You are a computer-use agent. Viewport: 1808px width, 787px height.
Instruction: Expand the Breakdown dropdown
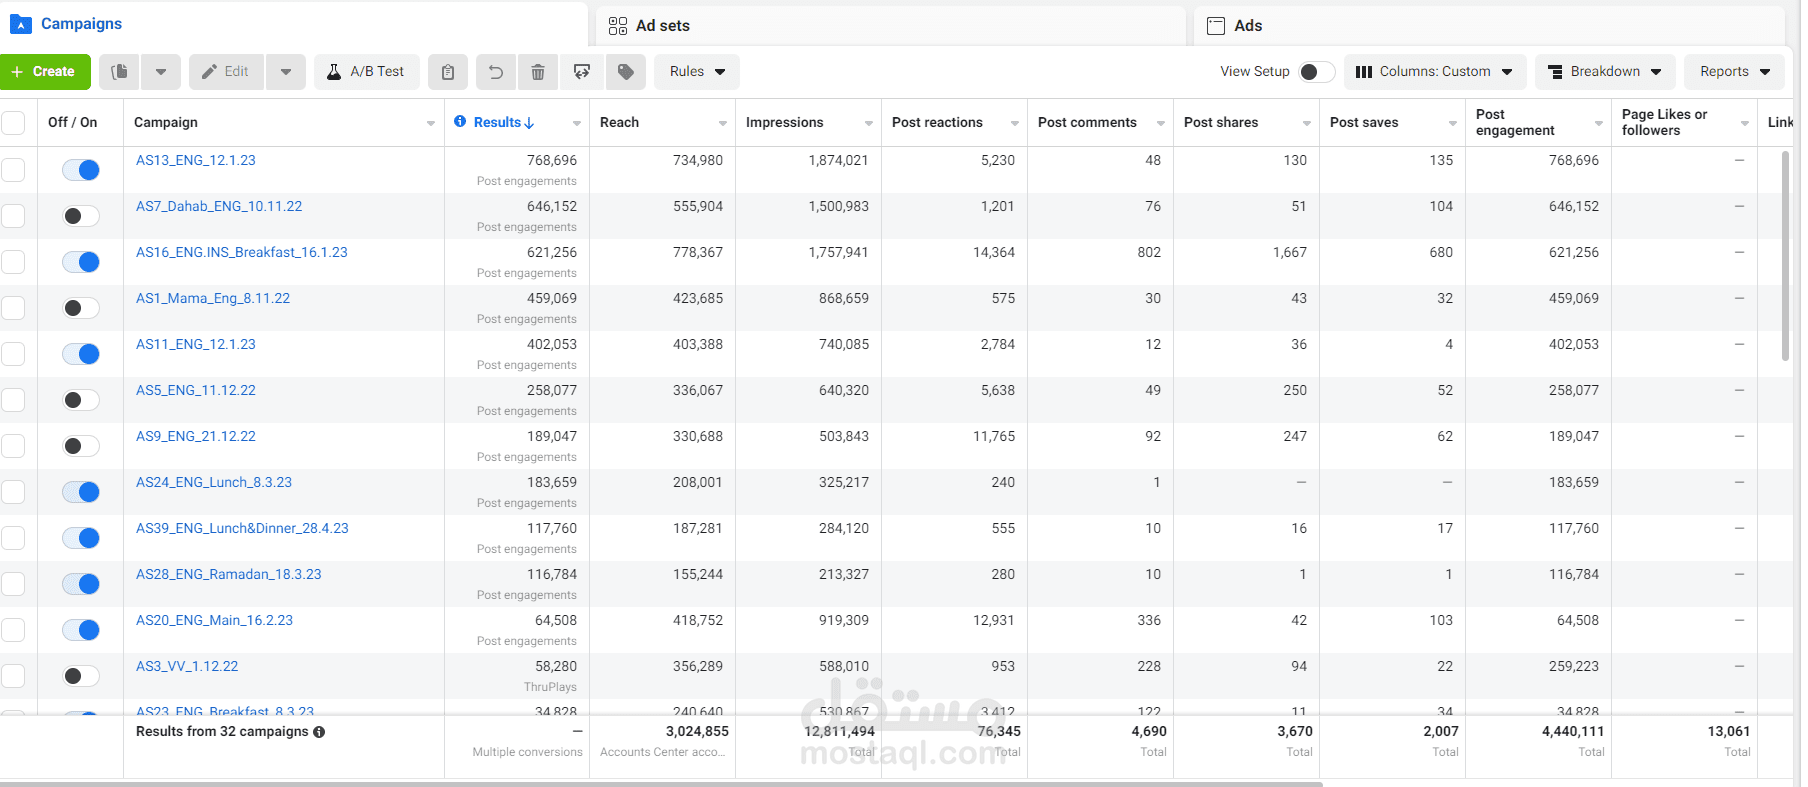1604,72
